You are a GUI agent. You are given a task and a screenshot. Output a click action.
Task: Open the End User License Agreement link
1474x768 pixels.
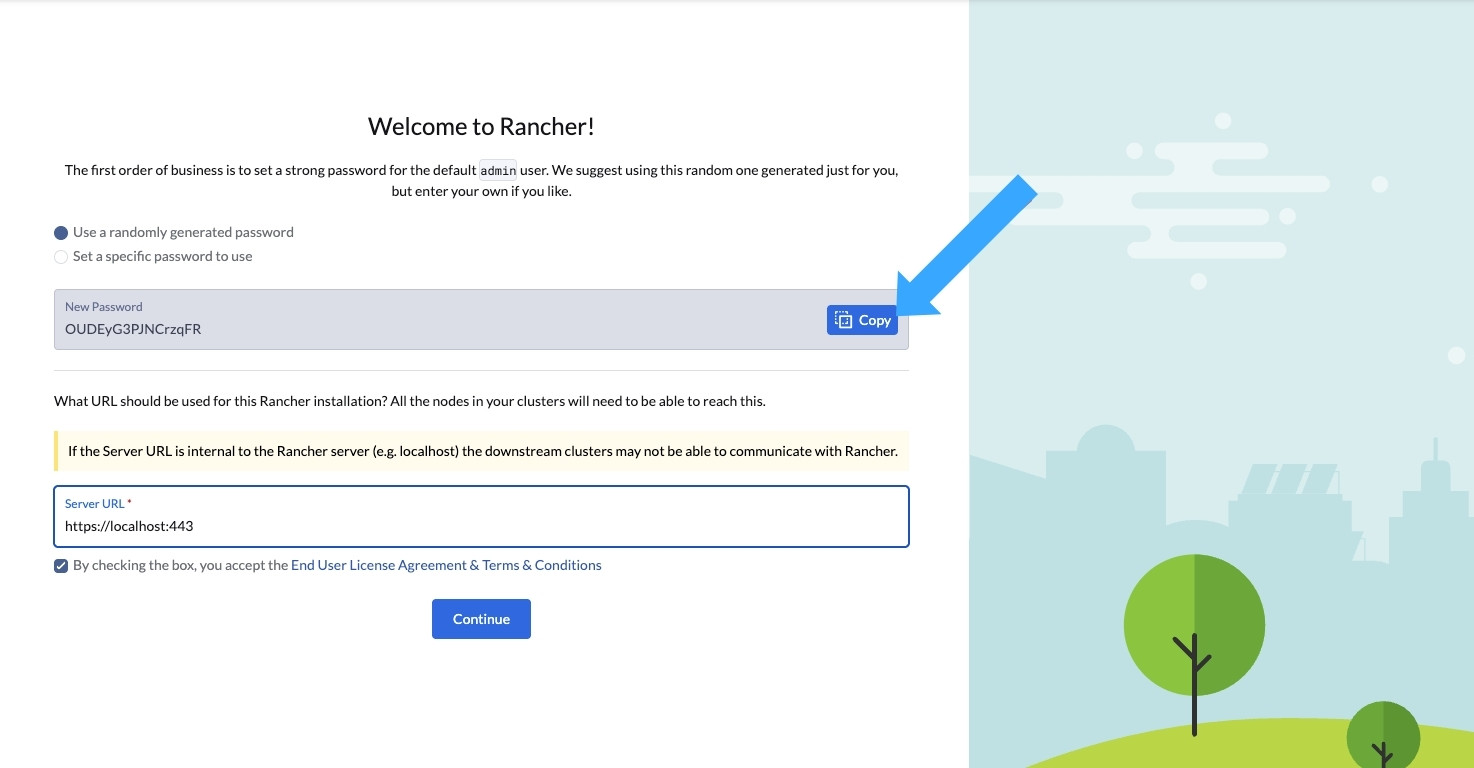446,565
